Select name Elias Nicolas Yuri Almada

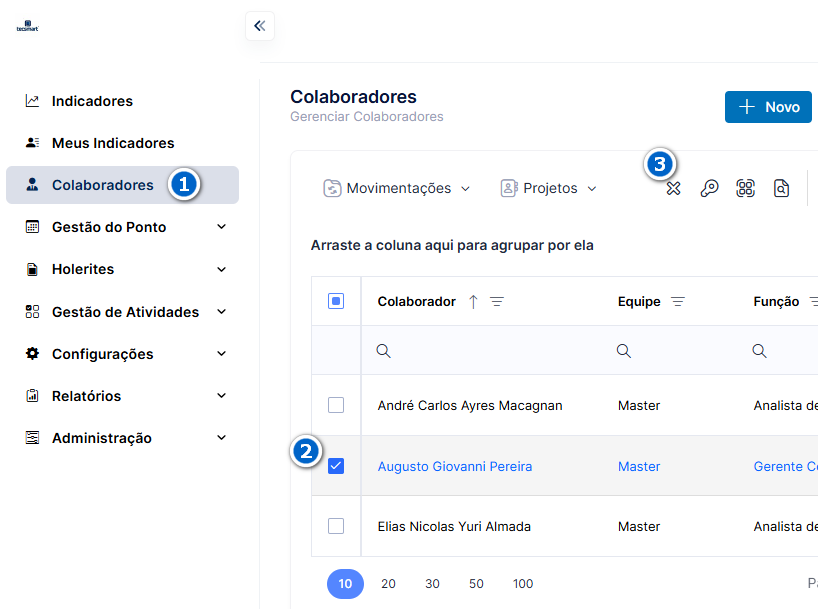click(x=454, y=527)
